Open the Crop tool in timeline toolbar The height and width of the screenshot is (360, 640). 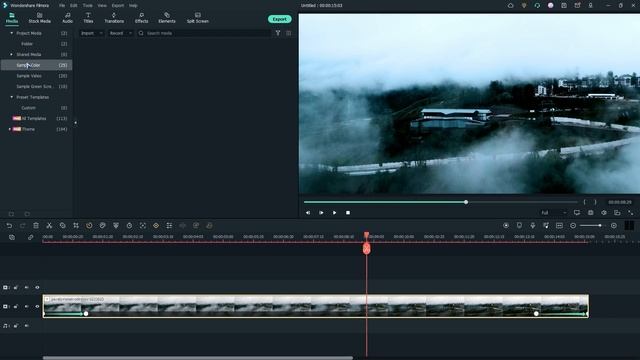(76, 225)
